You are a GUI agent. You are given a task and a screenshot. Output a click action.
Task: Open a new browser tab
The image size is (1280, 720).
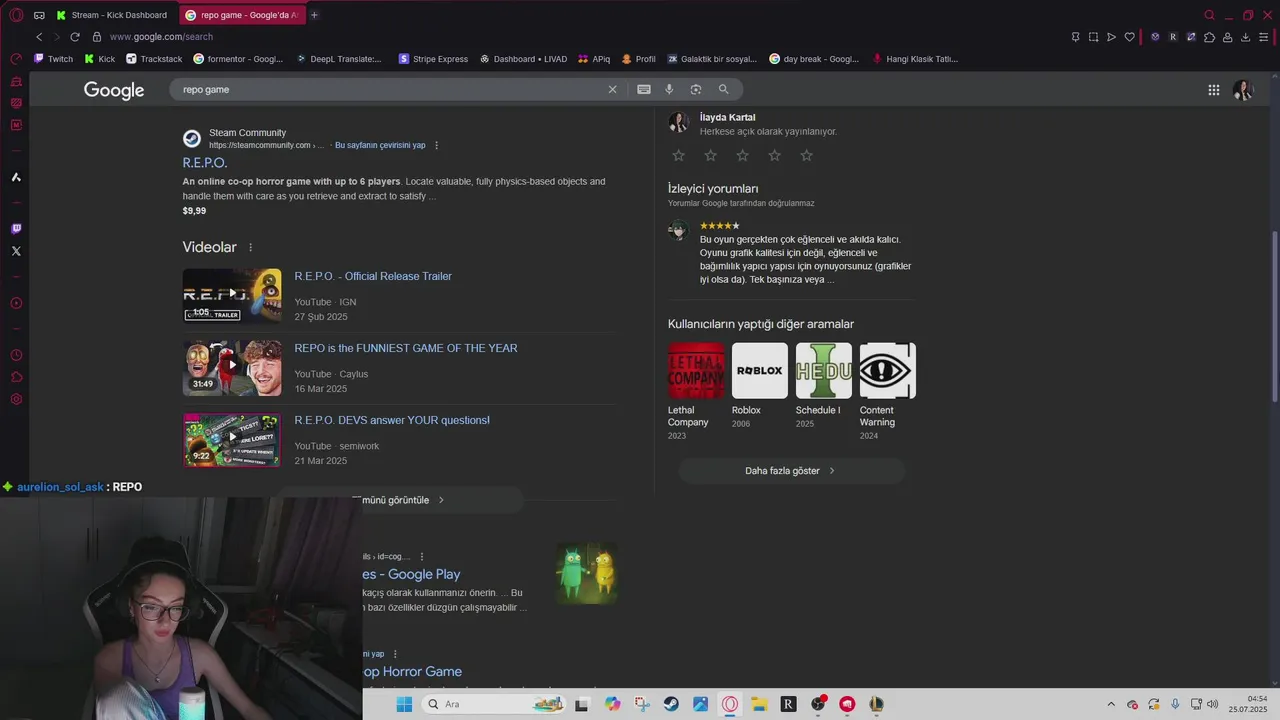click(x=314, y=15)
